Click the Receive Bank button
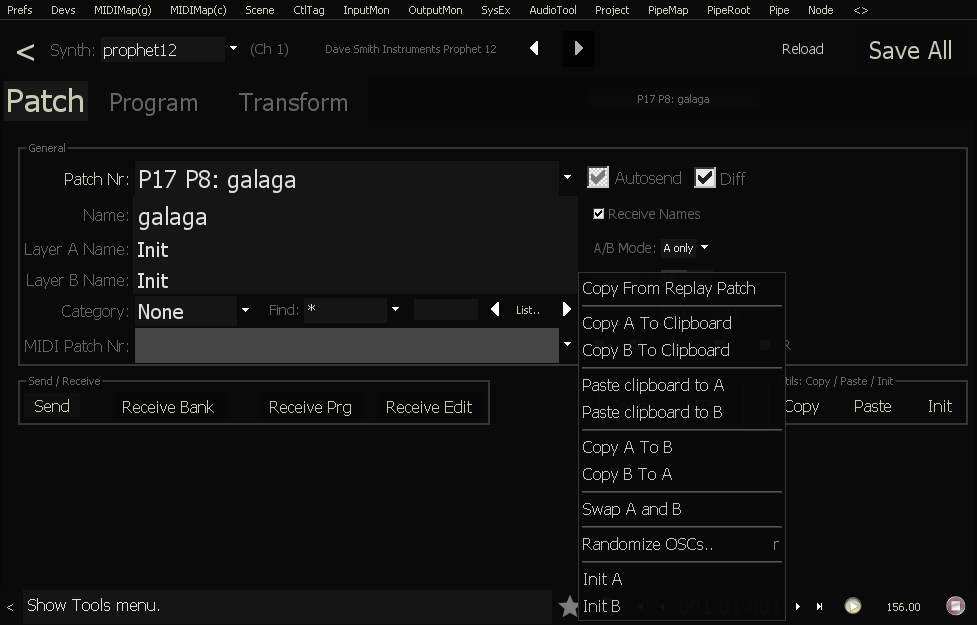This screenshot has width=977, height=625. [168, 407]
